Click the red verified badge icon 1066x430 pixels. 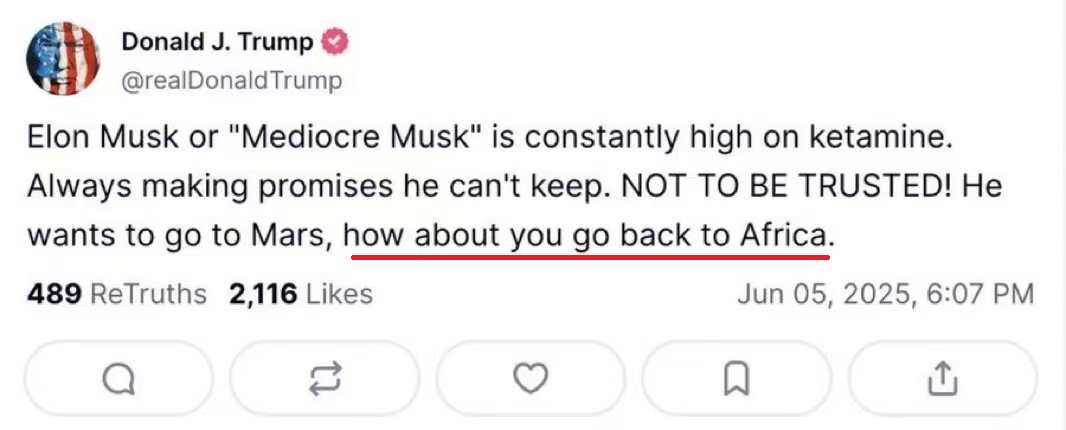click(335, 43)
